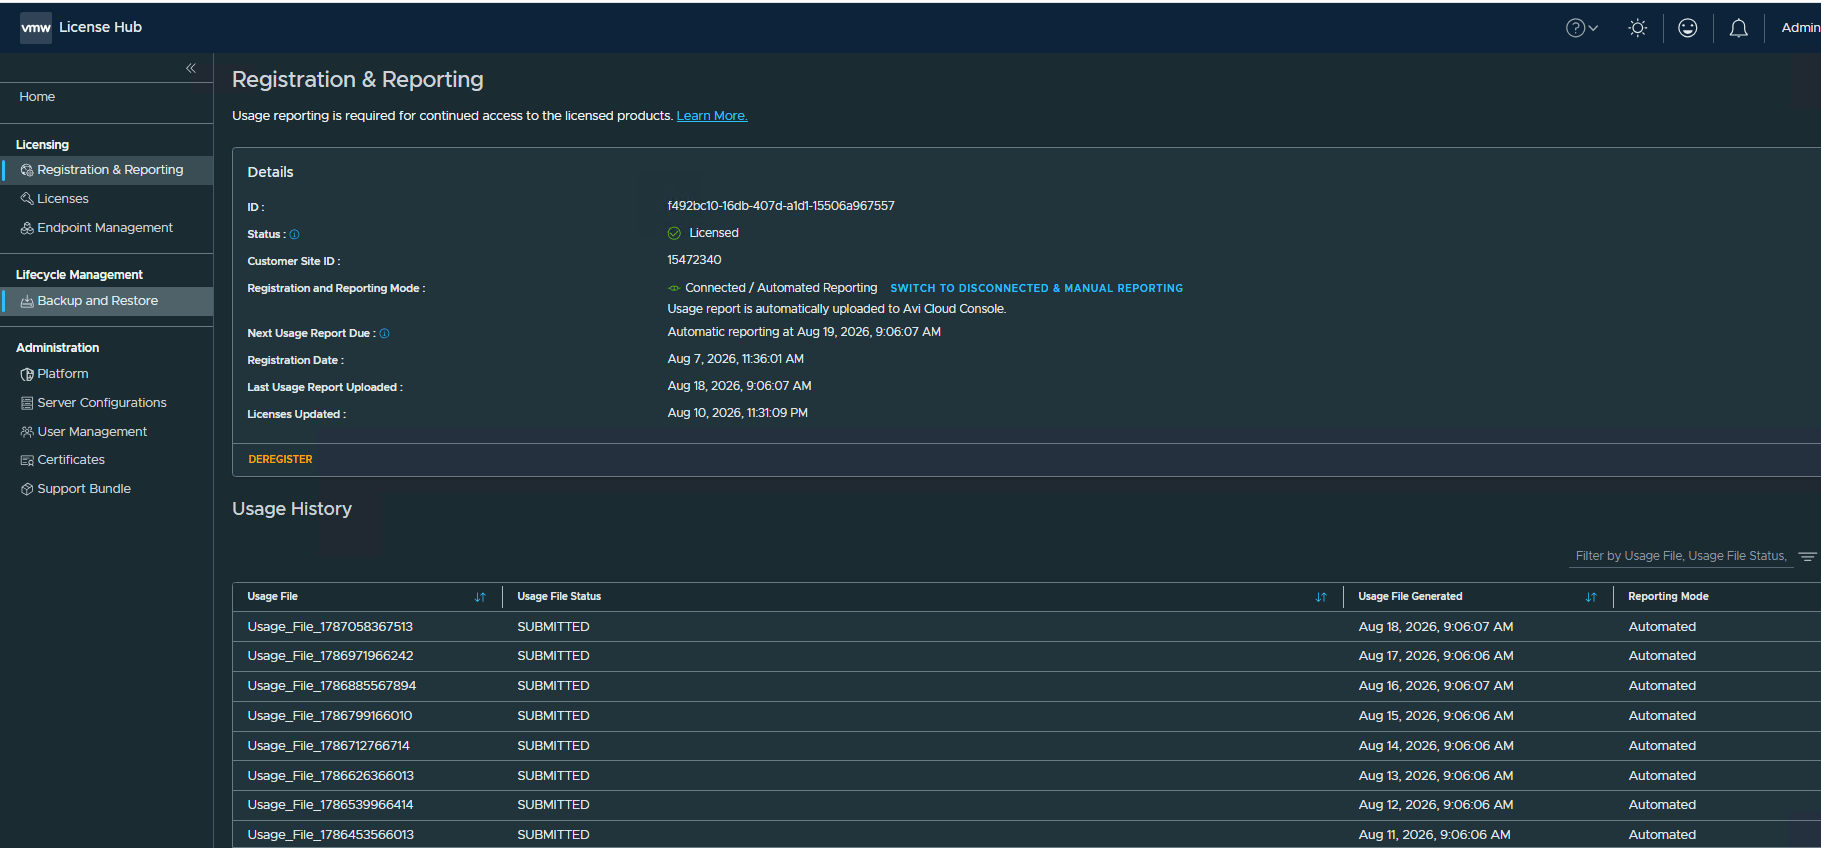
Task: Open the notifications bell
Action: [1739, 28]
